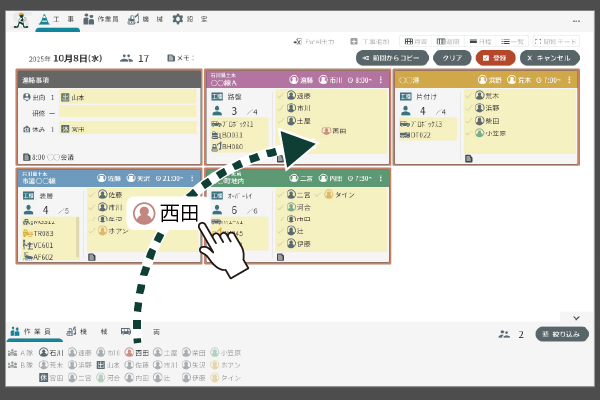Switch to 機械 tab in bottom panel
Image resolution: width=600 pixels, height=400 pixels.
[80, 331]
